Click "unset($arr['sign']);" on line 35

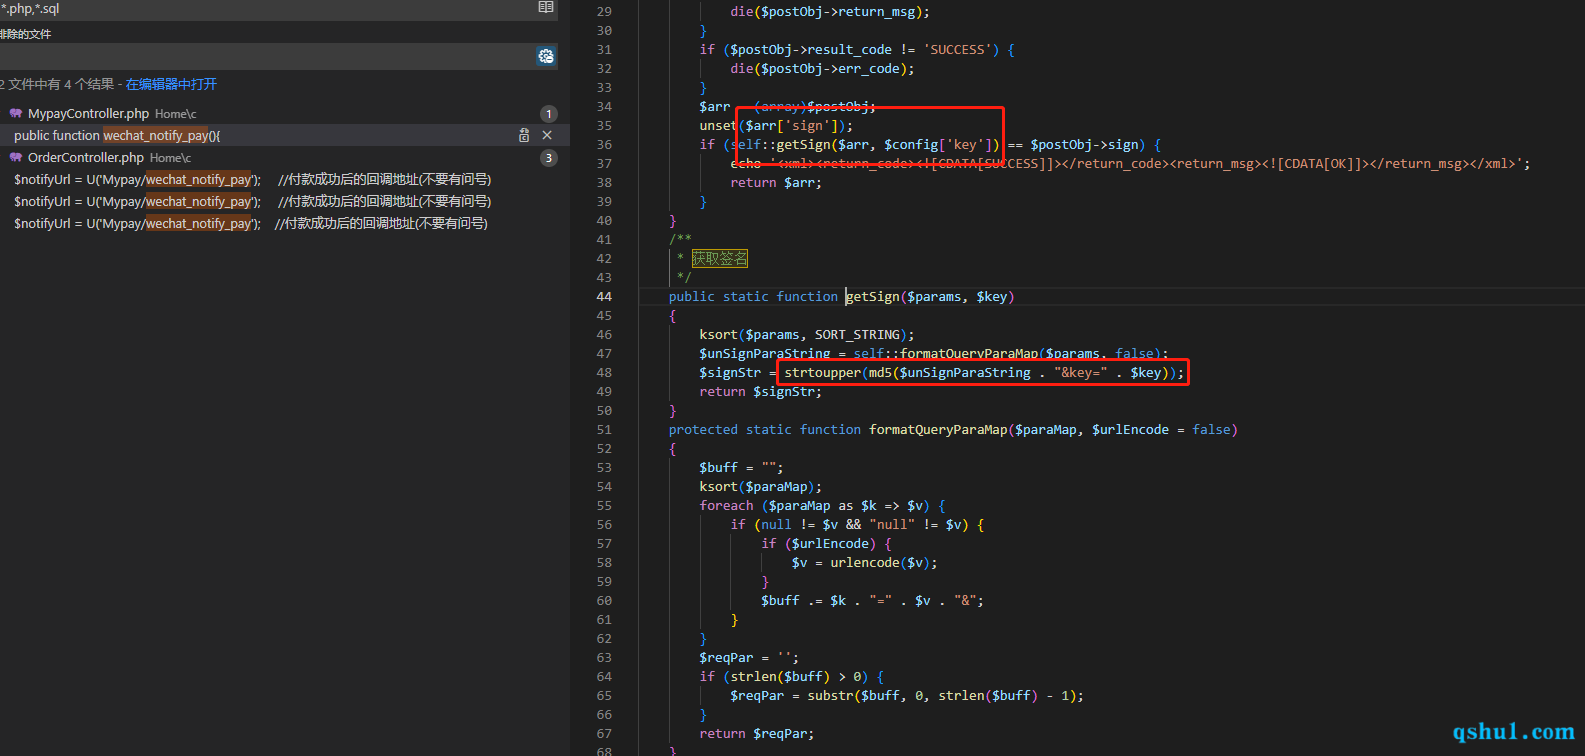(x=776, y=126)
